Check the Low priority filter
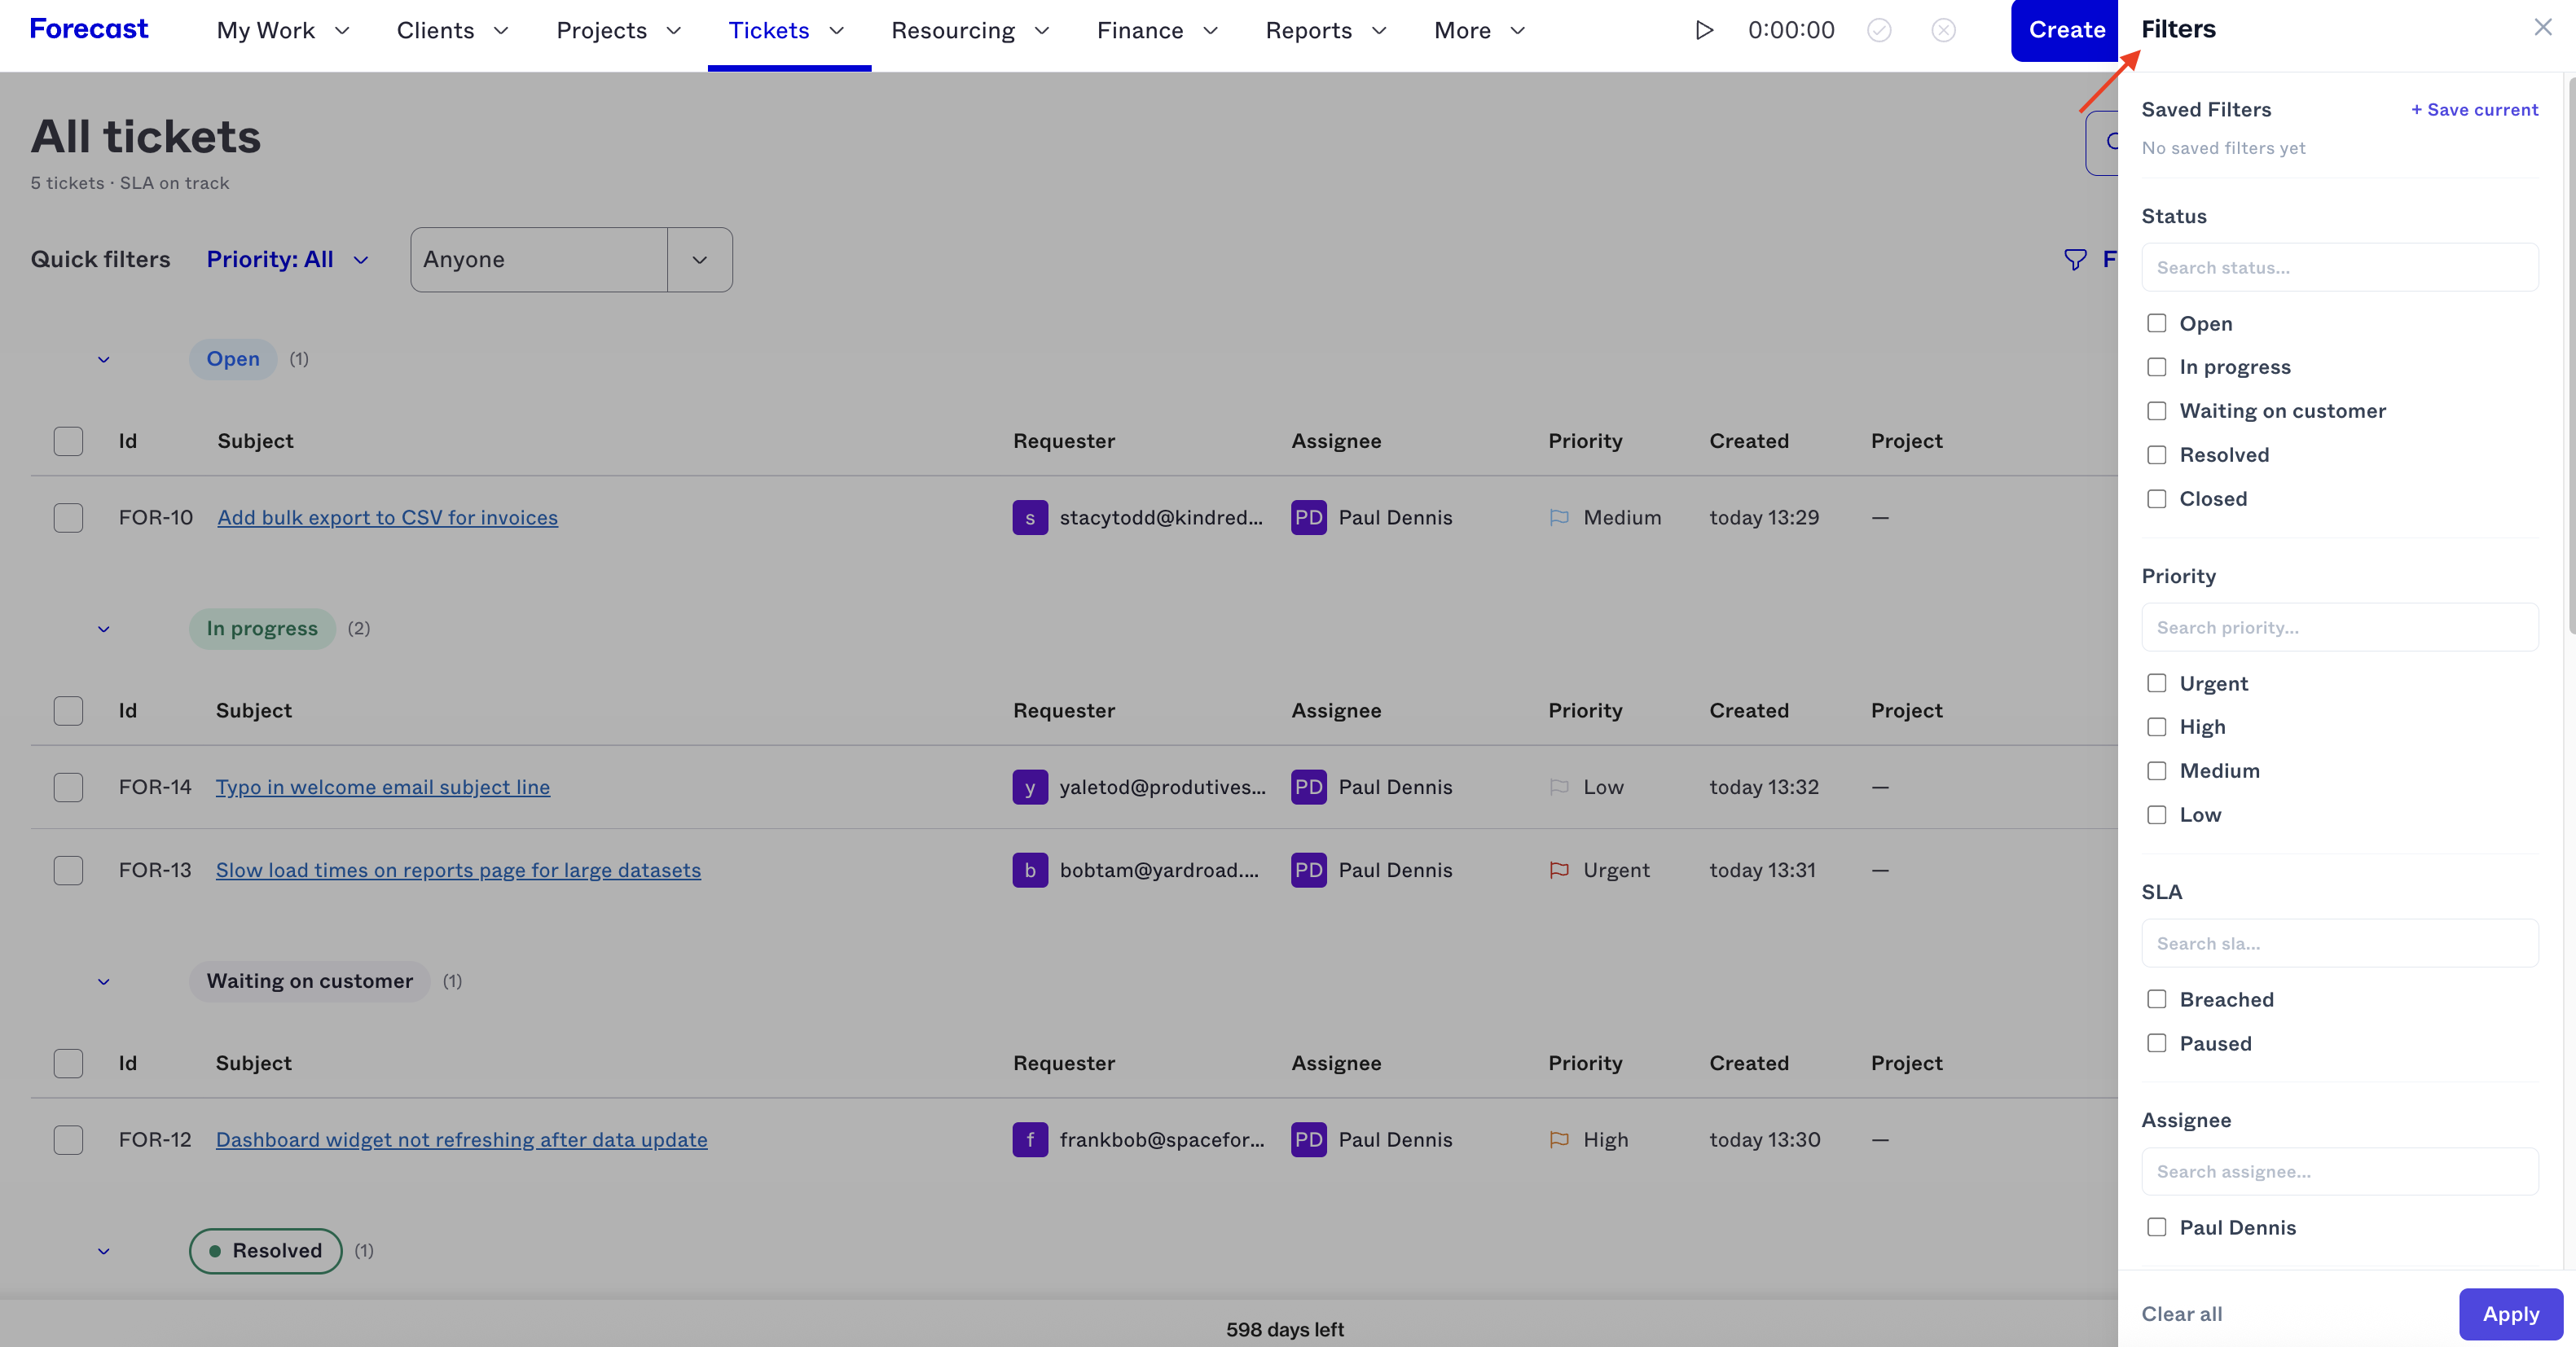This screenshot has height=1347, width=2576. pos(2156,815)
